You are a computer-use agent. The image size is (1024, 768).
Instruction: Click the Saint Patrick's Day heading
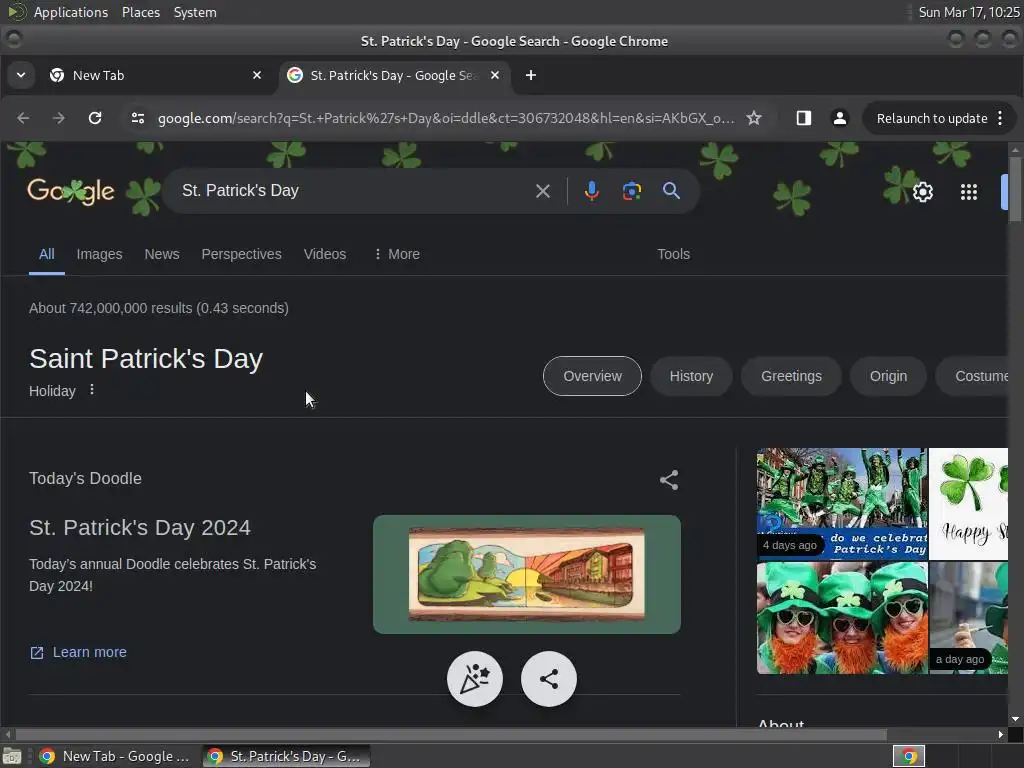(146, 359)
